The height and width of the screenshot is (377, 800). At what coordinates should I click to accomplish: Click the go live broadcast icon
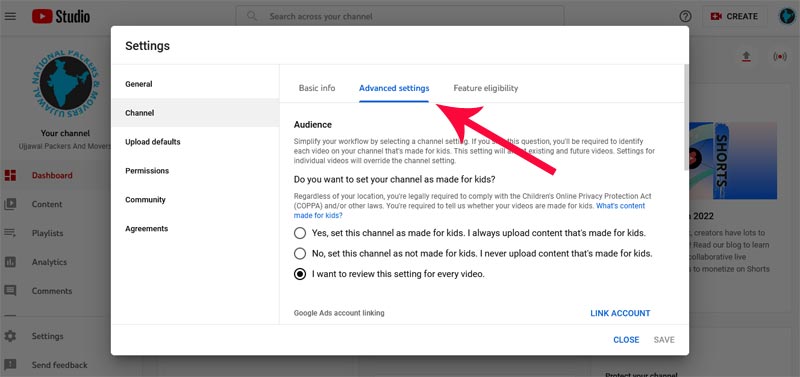tap(780, 57)
